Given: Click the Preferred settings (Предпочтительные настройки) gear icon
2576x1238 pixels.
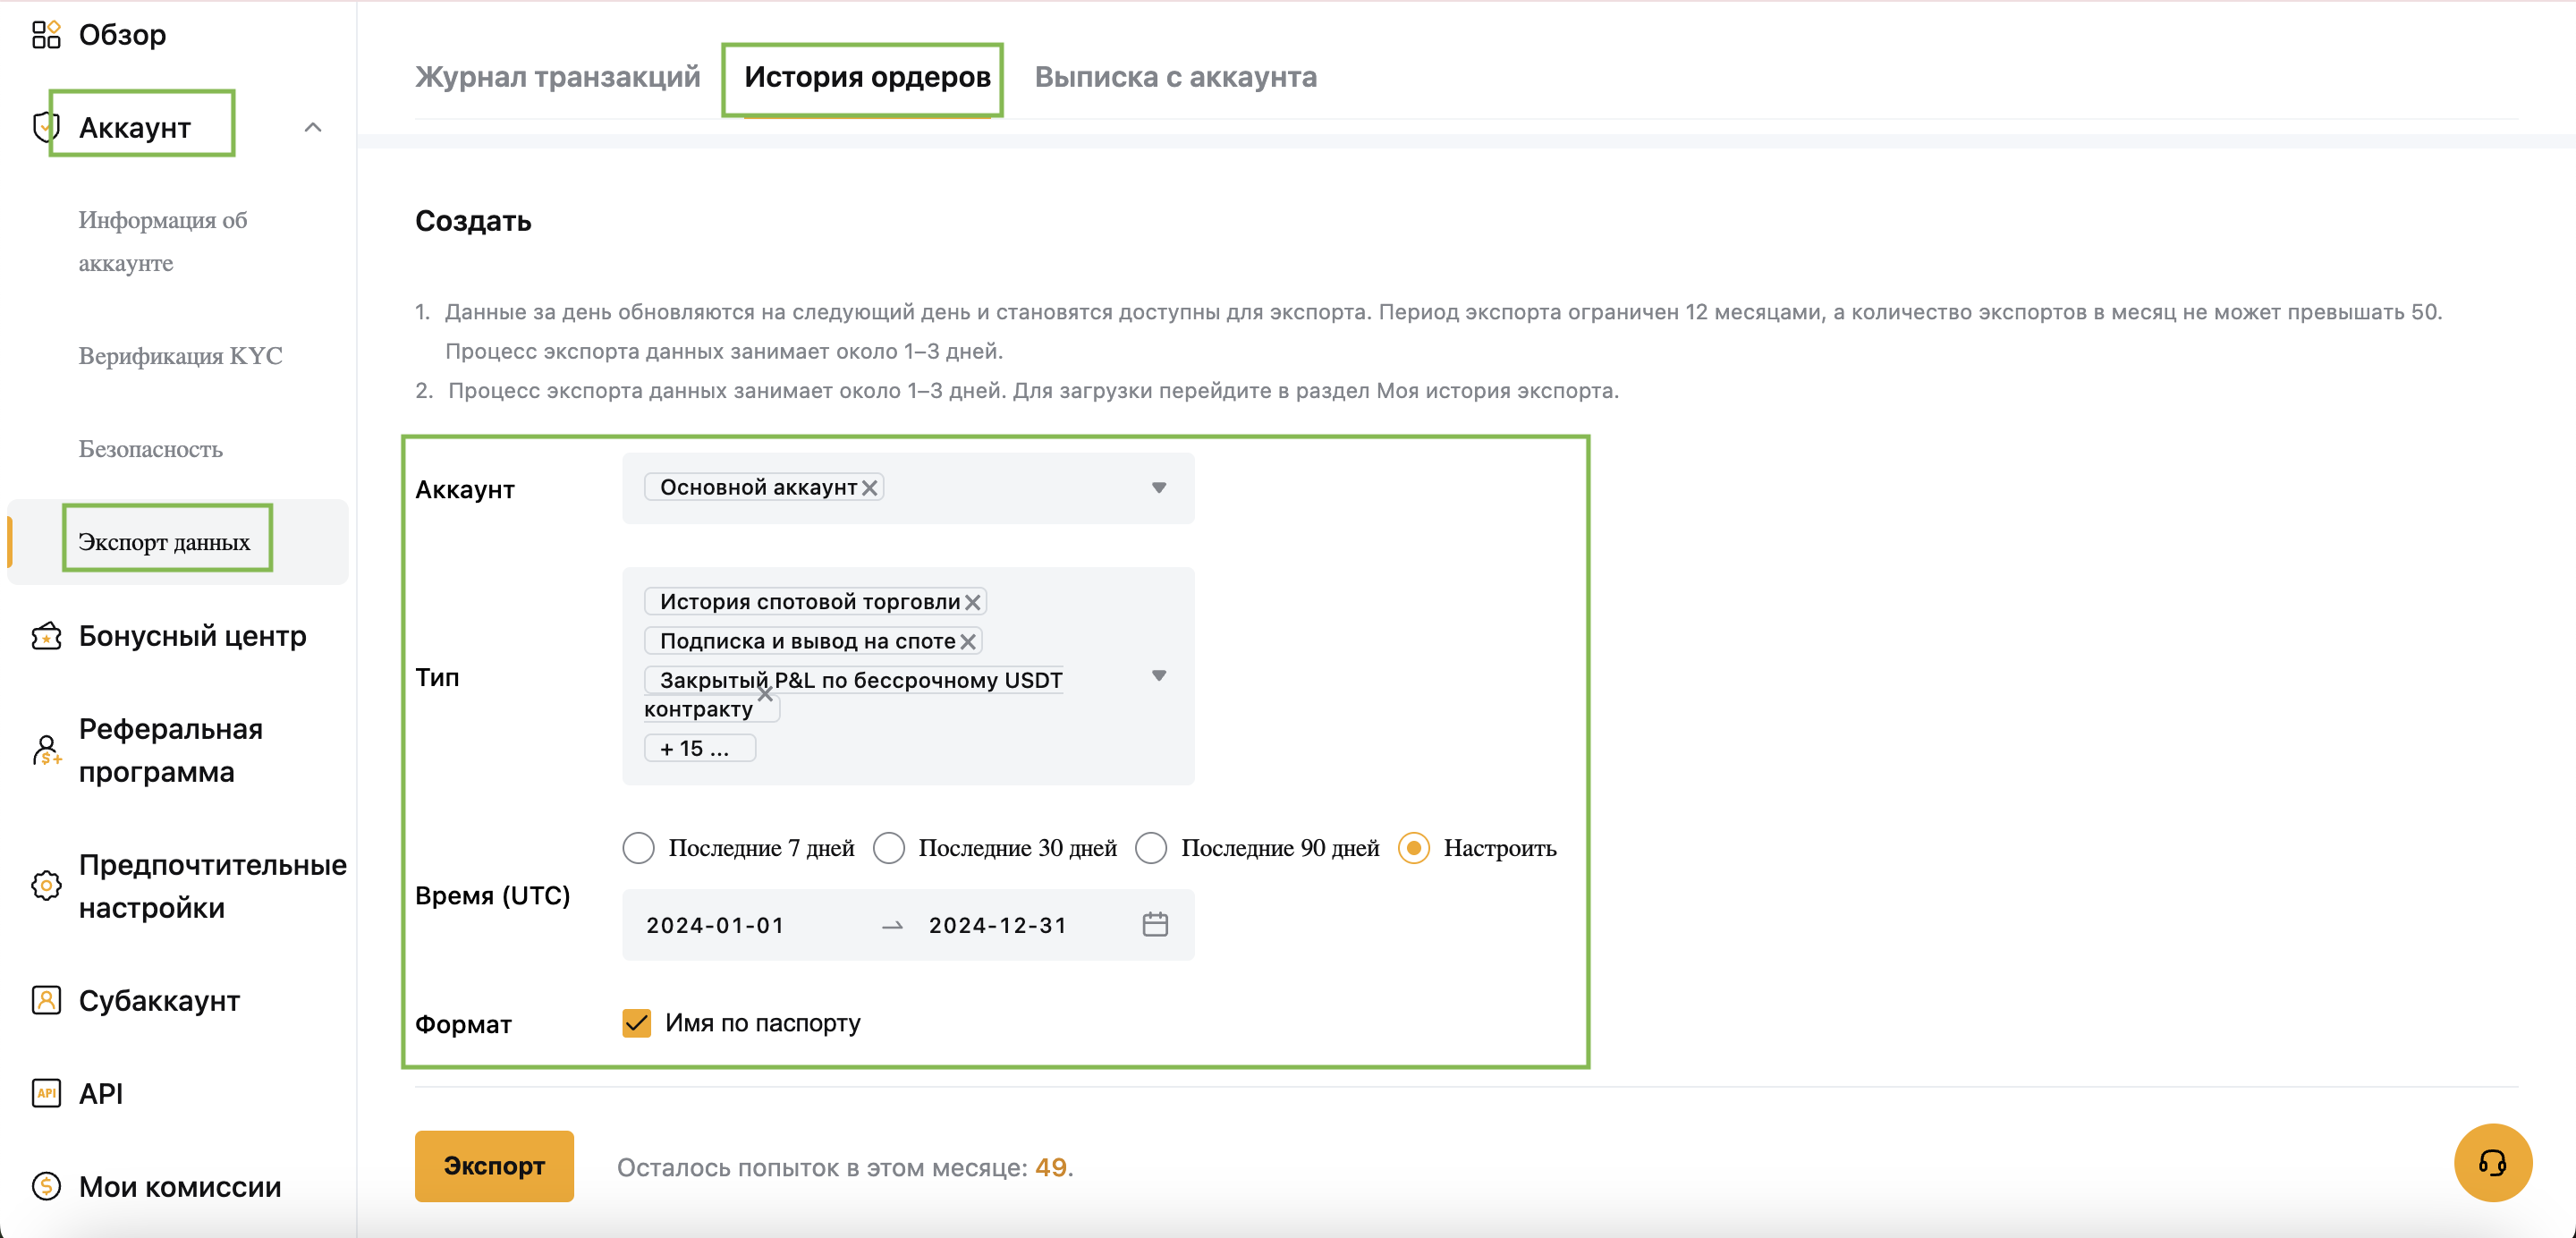Looking at the screenshot, I should [x=46, y=885].
